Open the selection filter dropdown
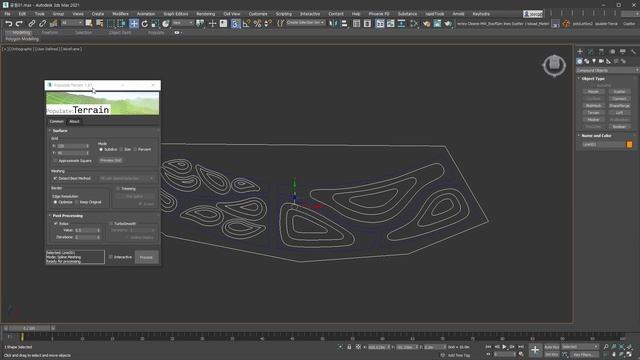The width and height of the screenshot is (640, 360). [72, 23]
